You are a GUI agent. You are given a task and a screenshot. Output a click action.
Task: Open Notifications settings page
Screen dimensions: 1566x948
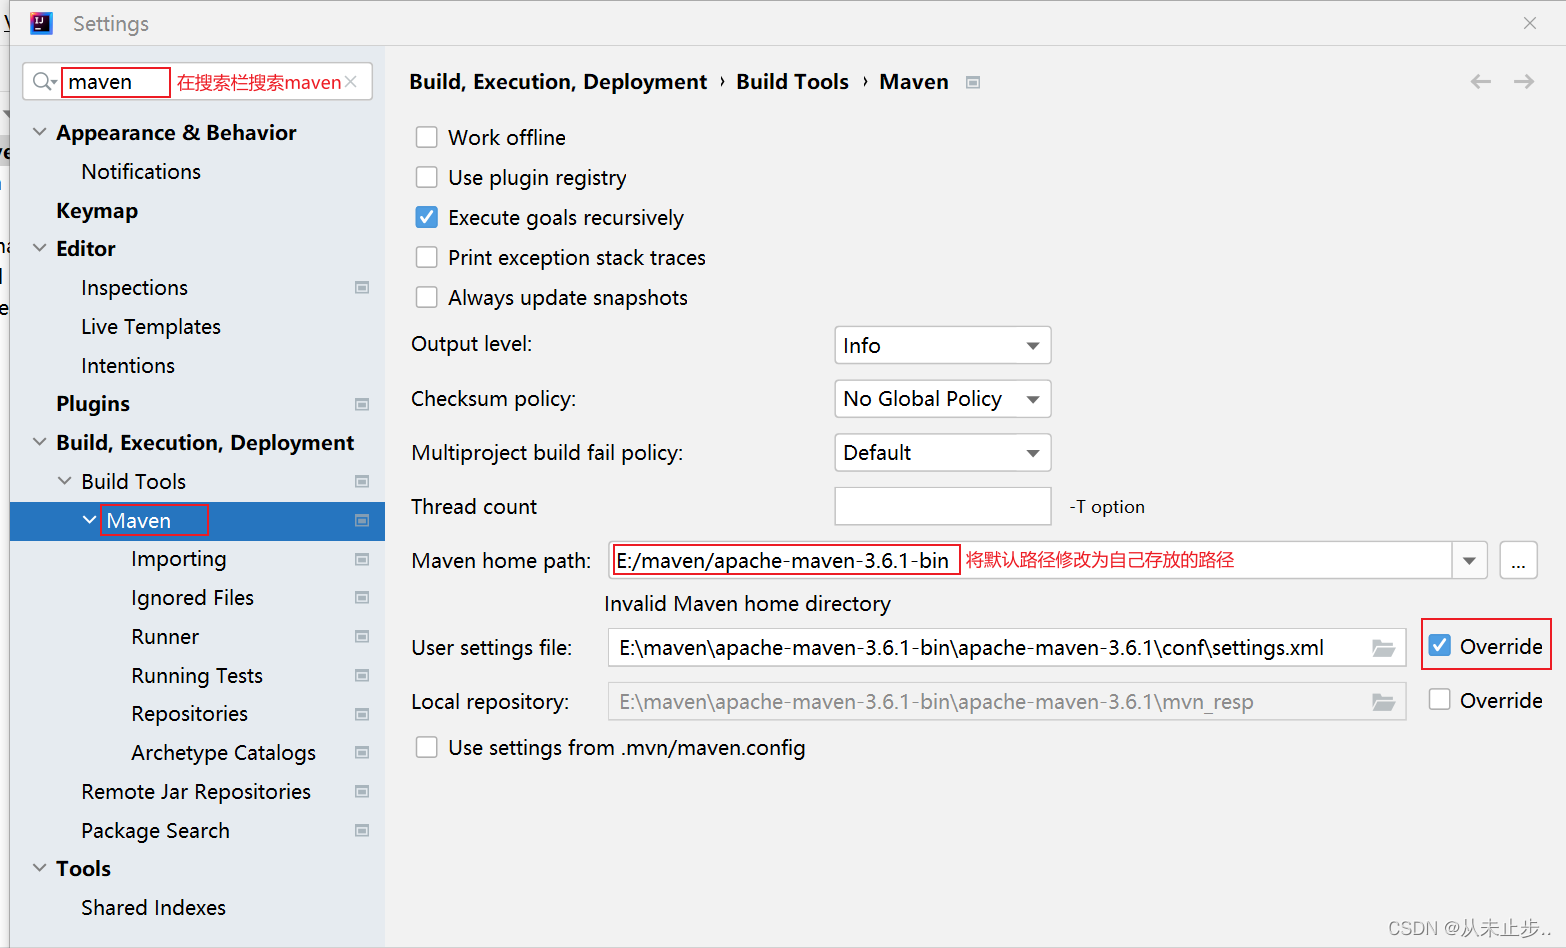tap(141, 172)
